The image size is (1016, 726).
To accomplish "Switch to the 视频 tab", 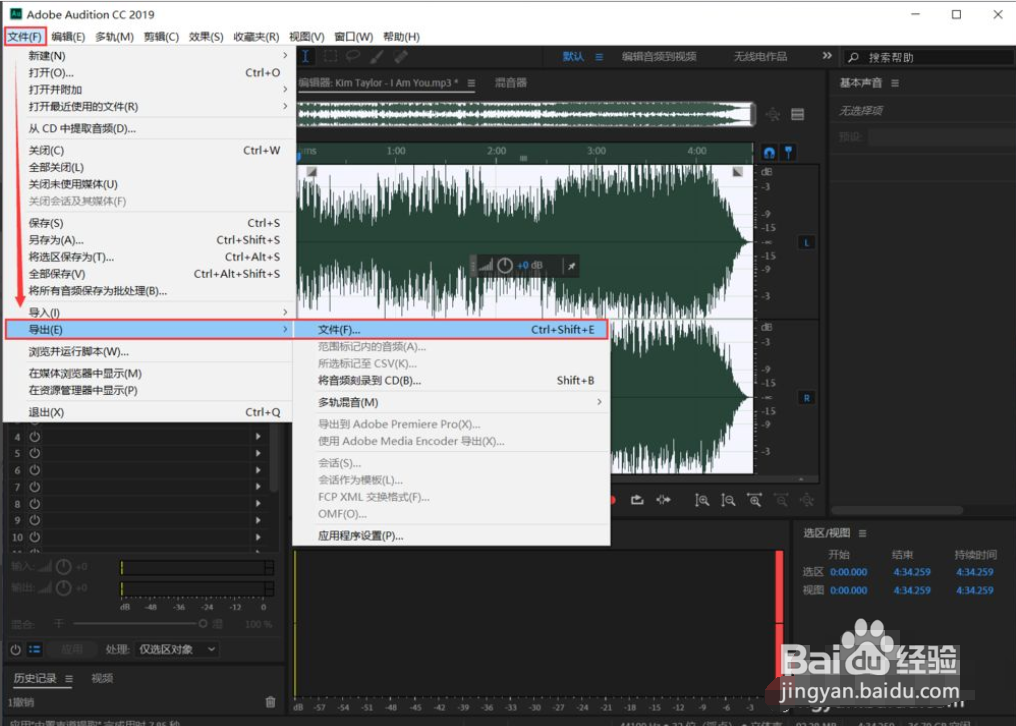I will point(102,679).
